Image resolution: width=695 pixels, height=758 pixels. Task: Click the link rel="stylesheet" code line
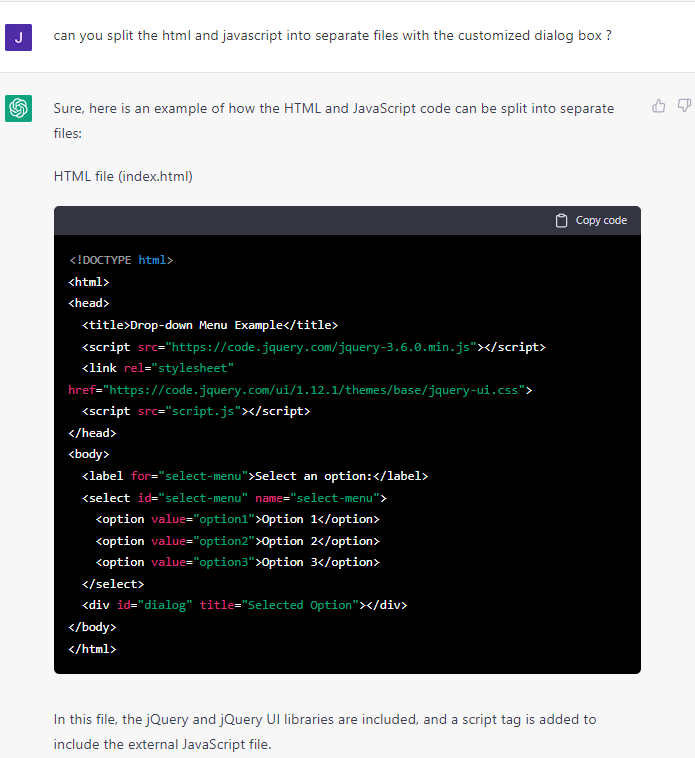click(158, 368)
